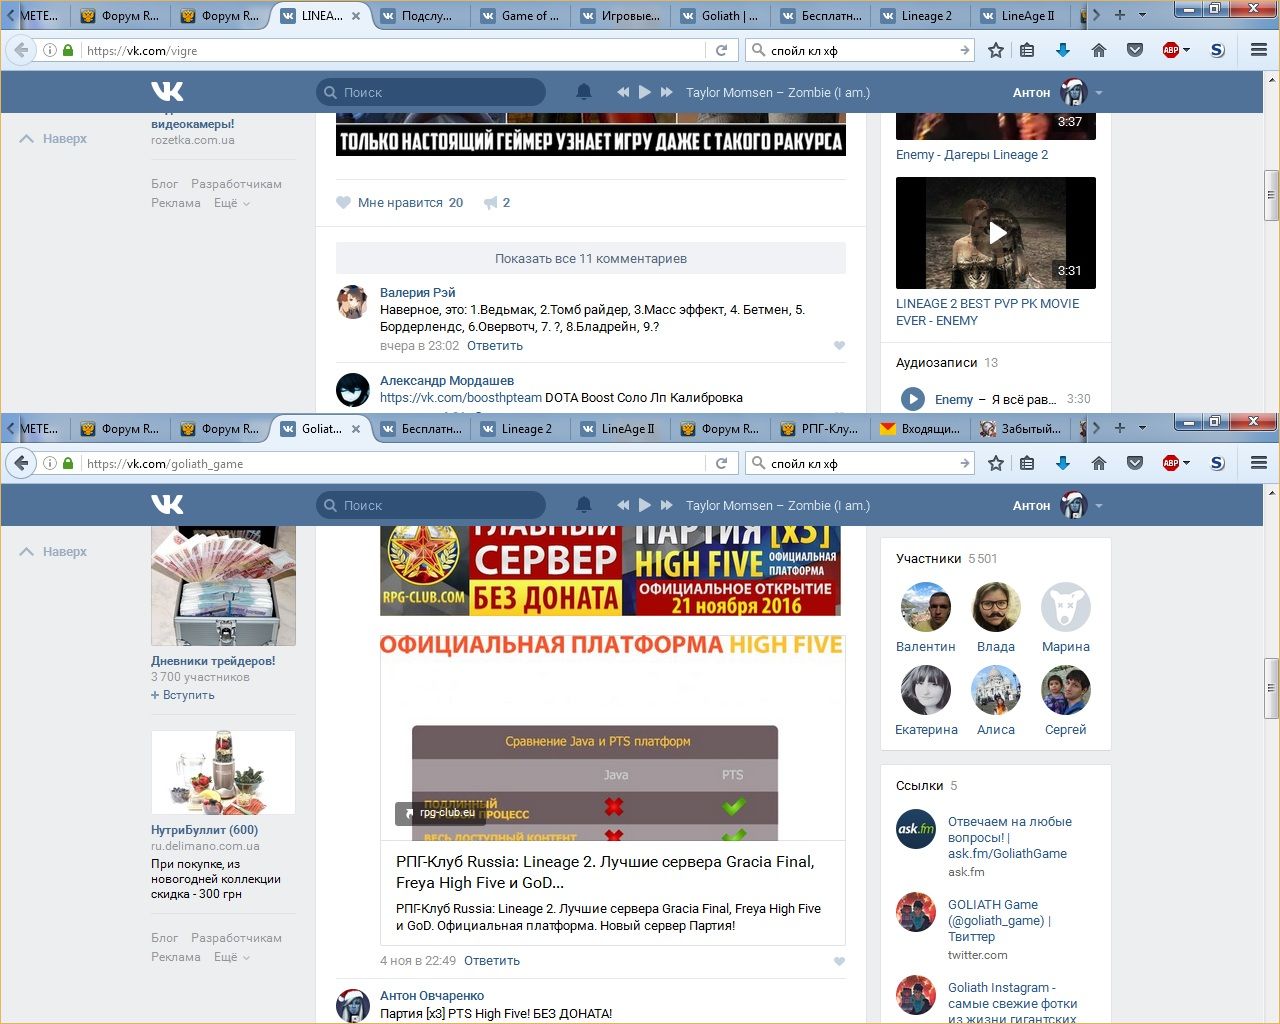Screen dimensions: 1280x1024
Task: Open the Firefox hamburger menu in top window
Action: 1259,50
